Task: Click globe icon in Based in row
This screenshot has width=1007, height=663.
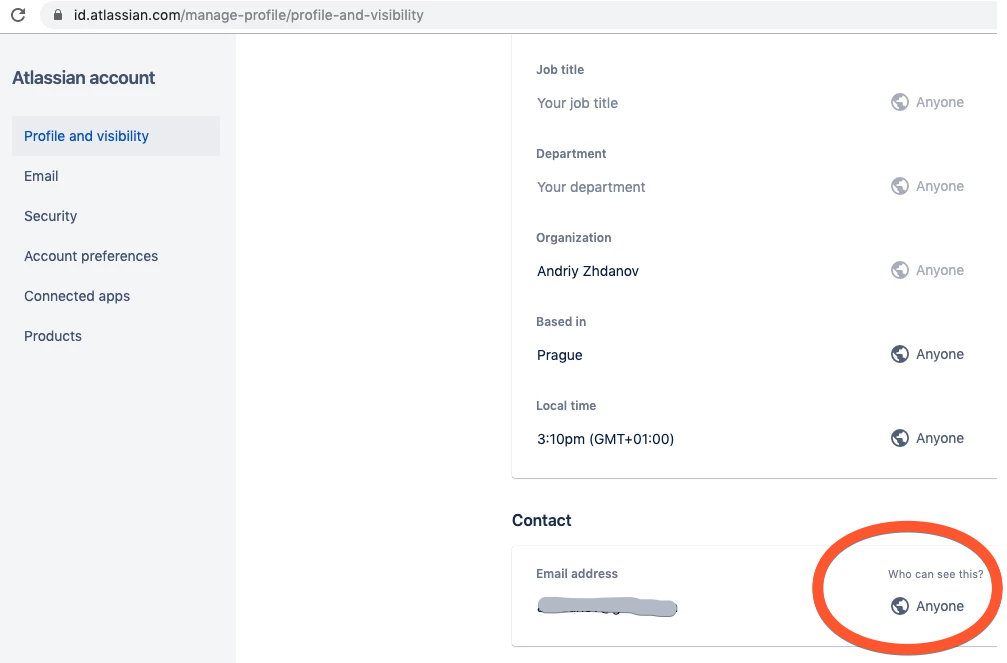Action: tap(900, 354)
